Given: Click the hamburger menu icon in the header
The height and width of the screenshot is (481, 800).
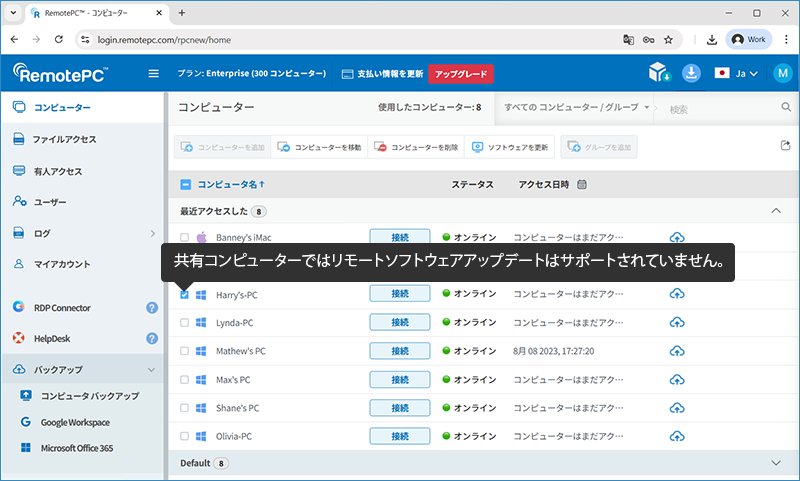Looking at the screenshot, I should [x=154, y=73].
